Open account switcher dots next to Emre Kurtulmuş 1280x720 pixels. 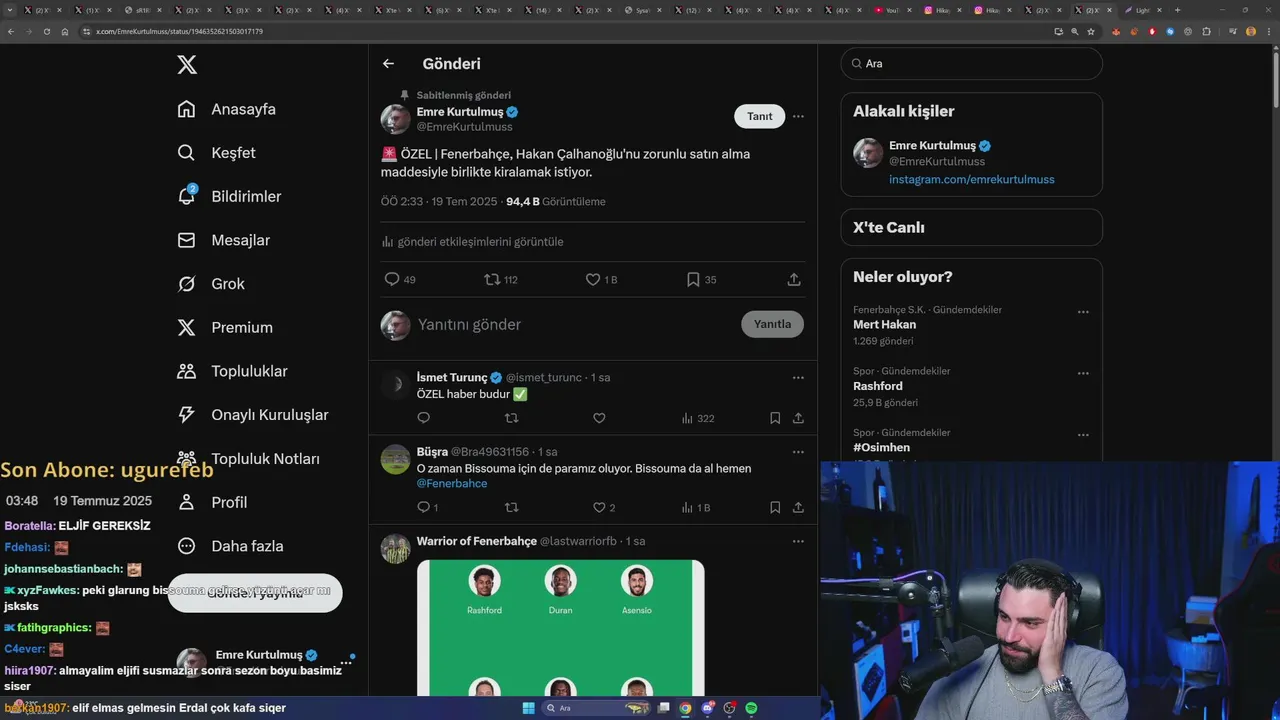click(346, 663)
